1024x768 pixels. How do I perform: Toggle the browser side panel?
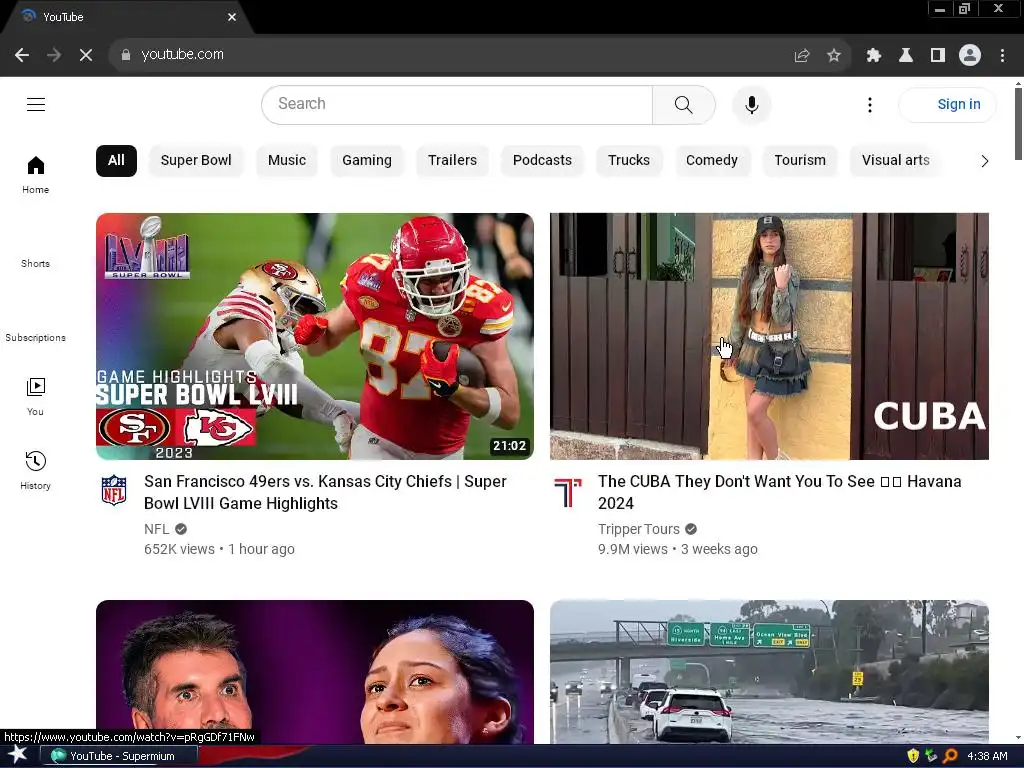point(938,56)
